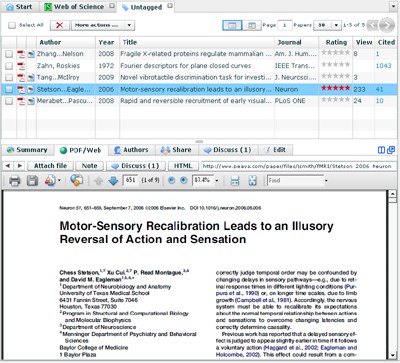
Task: Zoom out of the PDF
Action: [x=171, y=180]
